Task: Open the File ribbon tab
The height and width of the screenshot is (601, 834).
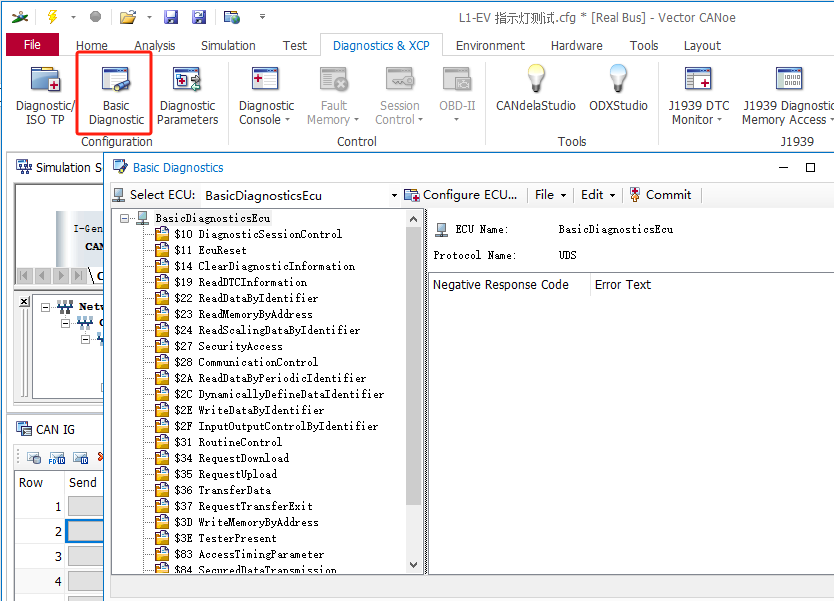Action: tap(32, 45)
